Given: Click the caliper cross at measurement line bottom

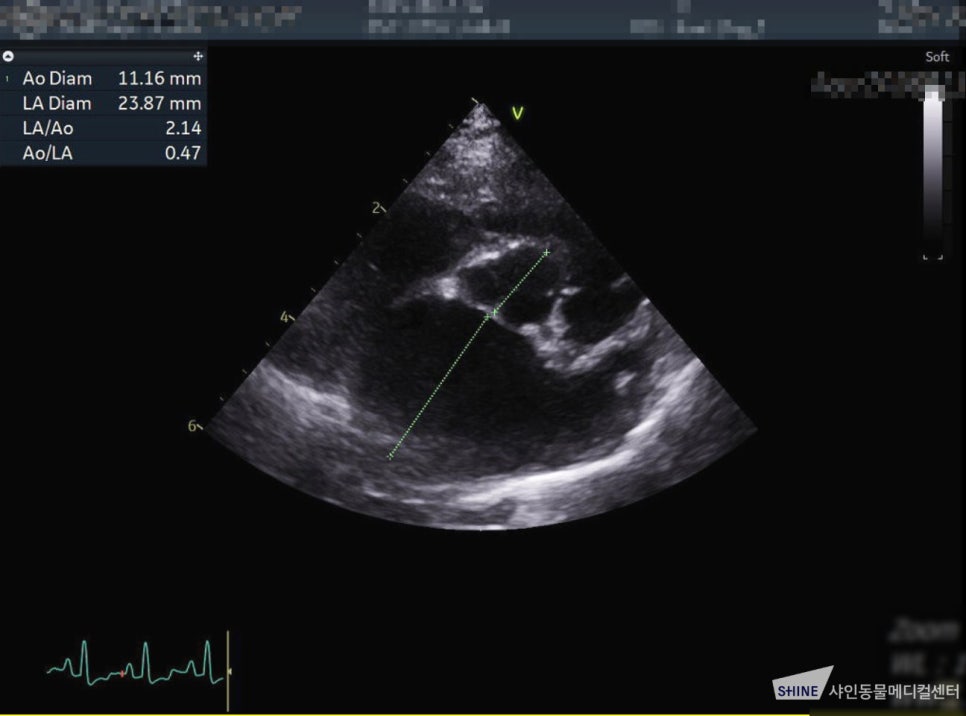Looking at the screenshot, I should point(389,457).
